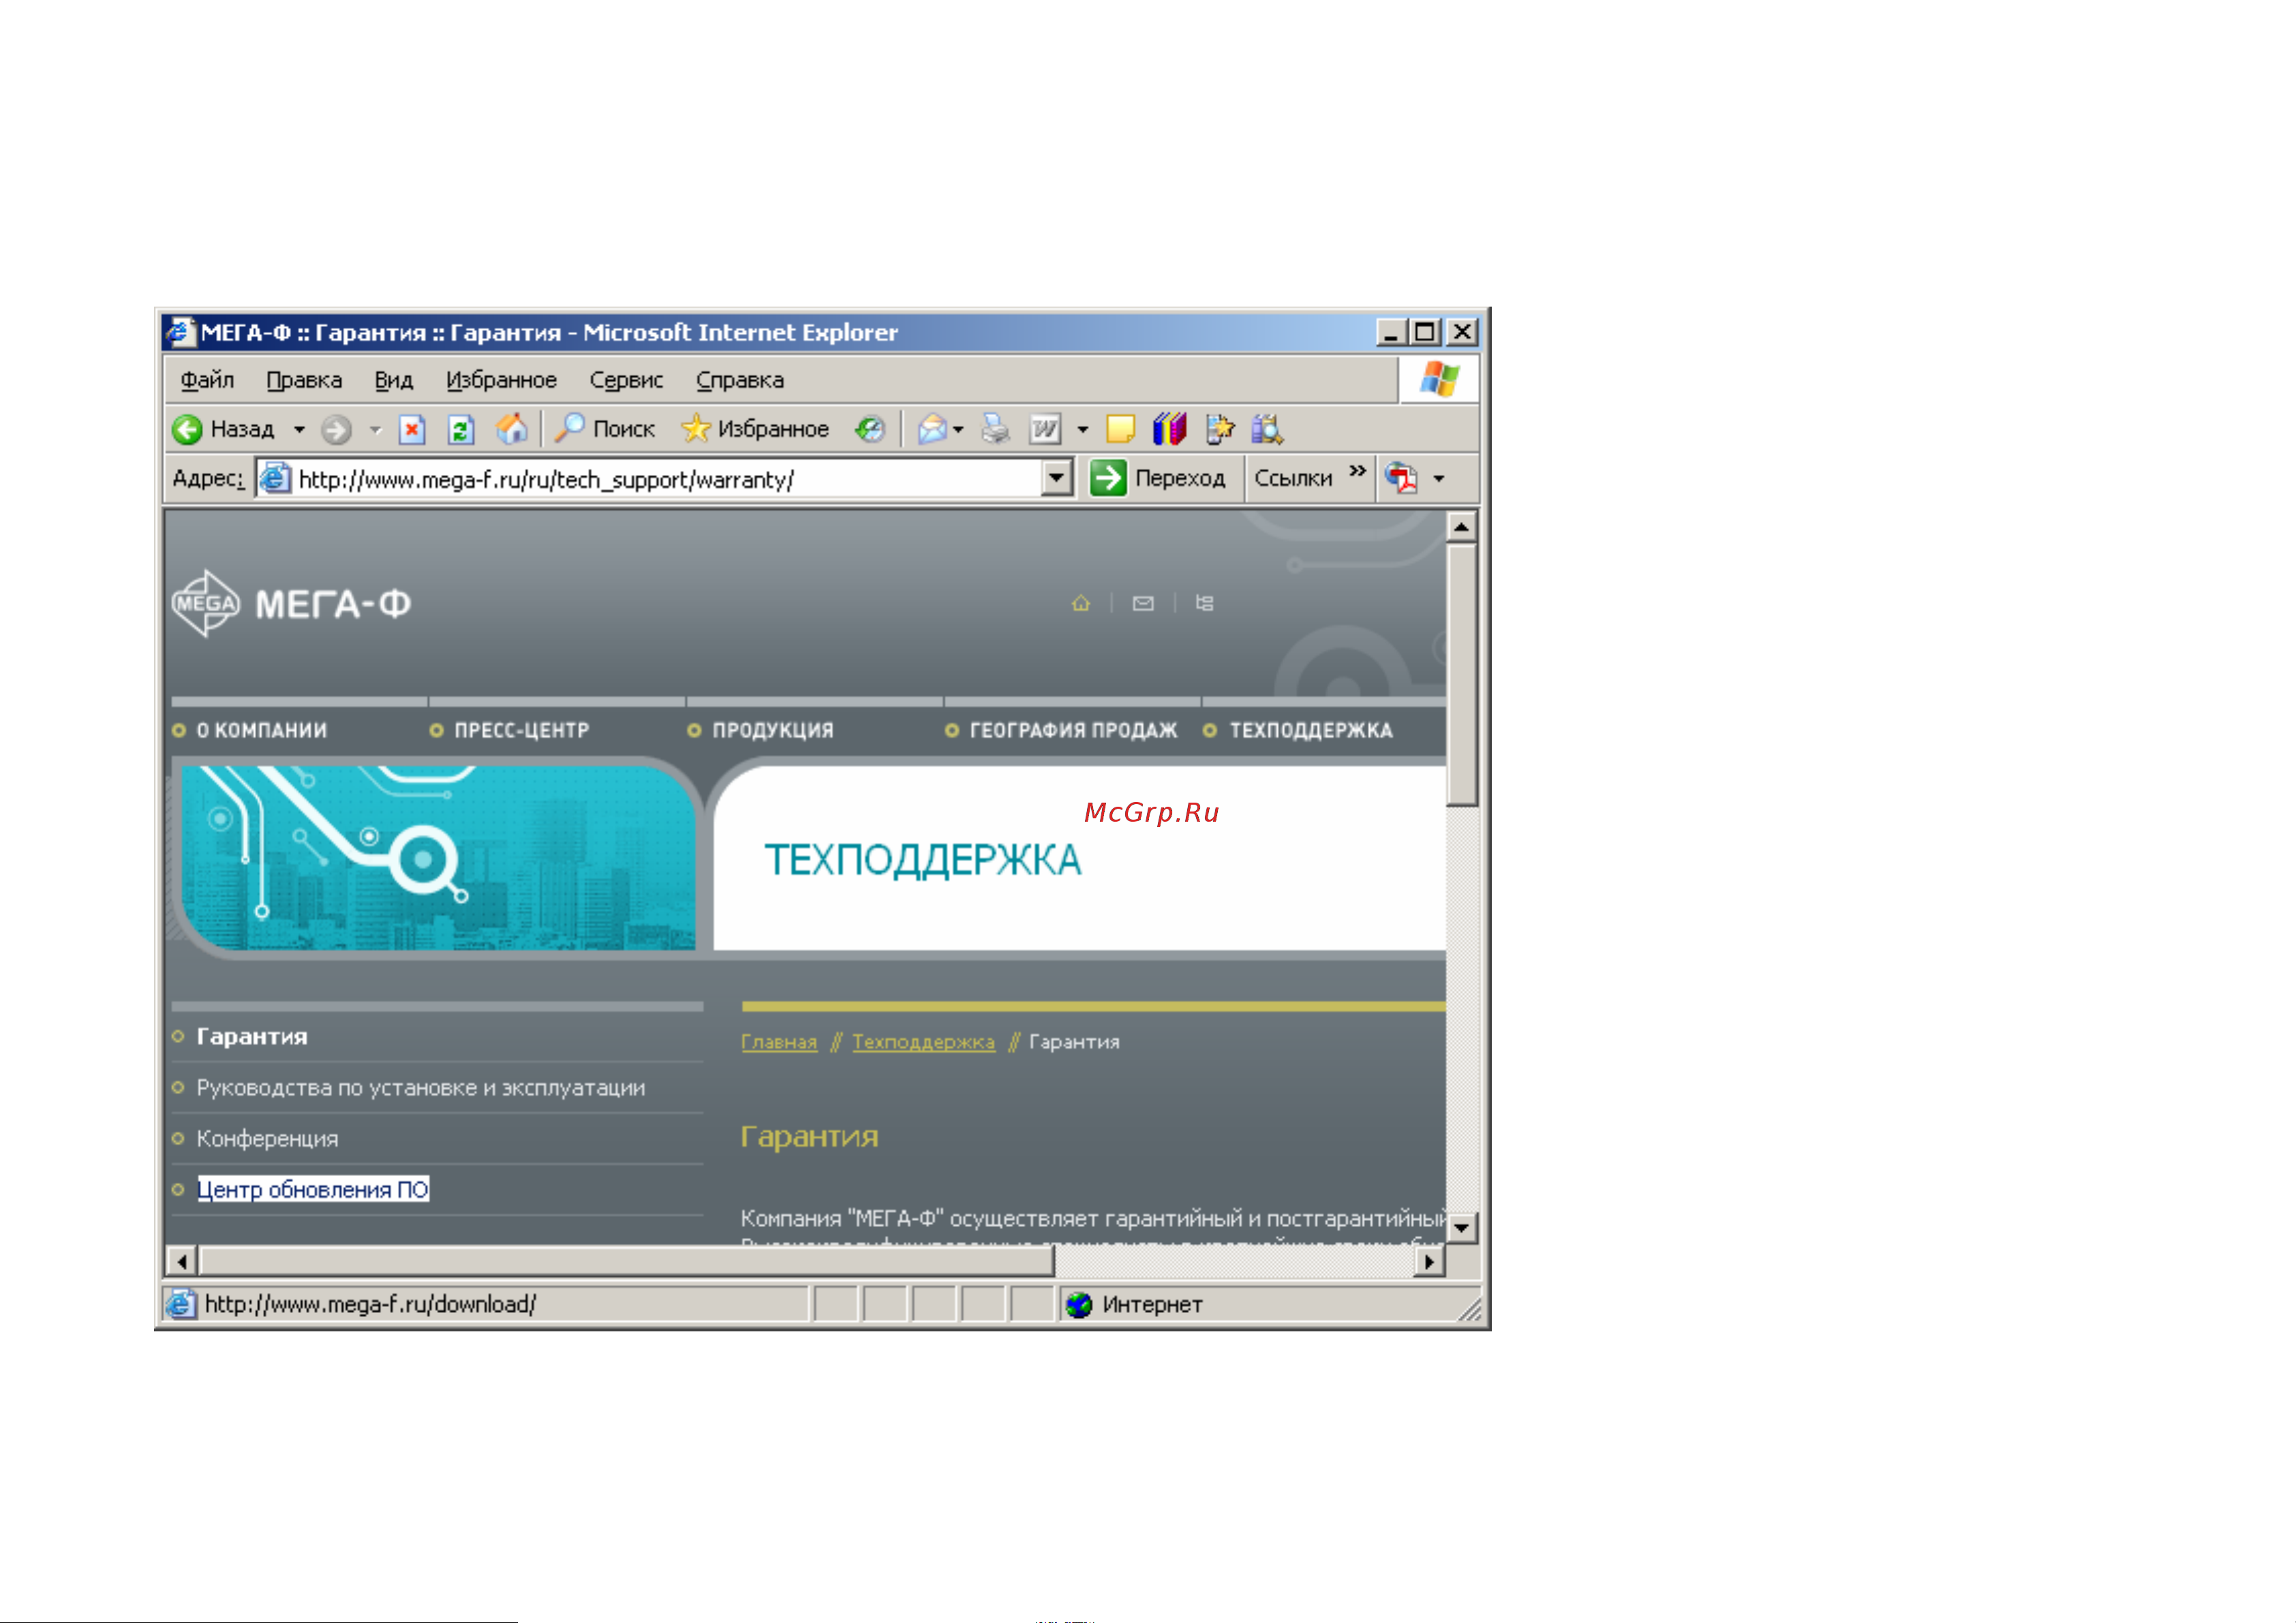This screenshot has height=1623, width=2296.
Task: Click Ссылки links toolbar label
Action: click(x=1293, y=478)
